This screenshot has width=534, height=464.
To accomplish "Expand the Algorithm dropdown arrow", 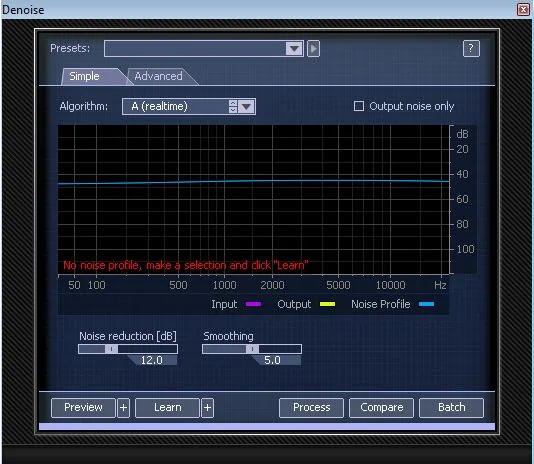I will coord(247,107).
